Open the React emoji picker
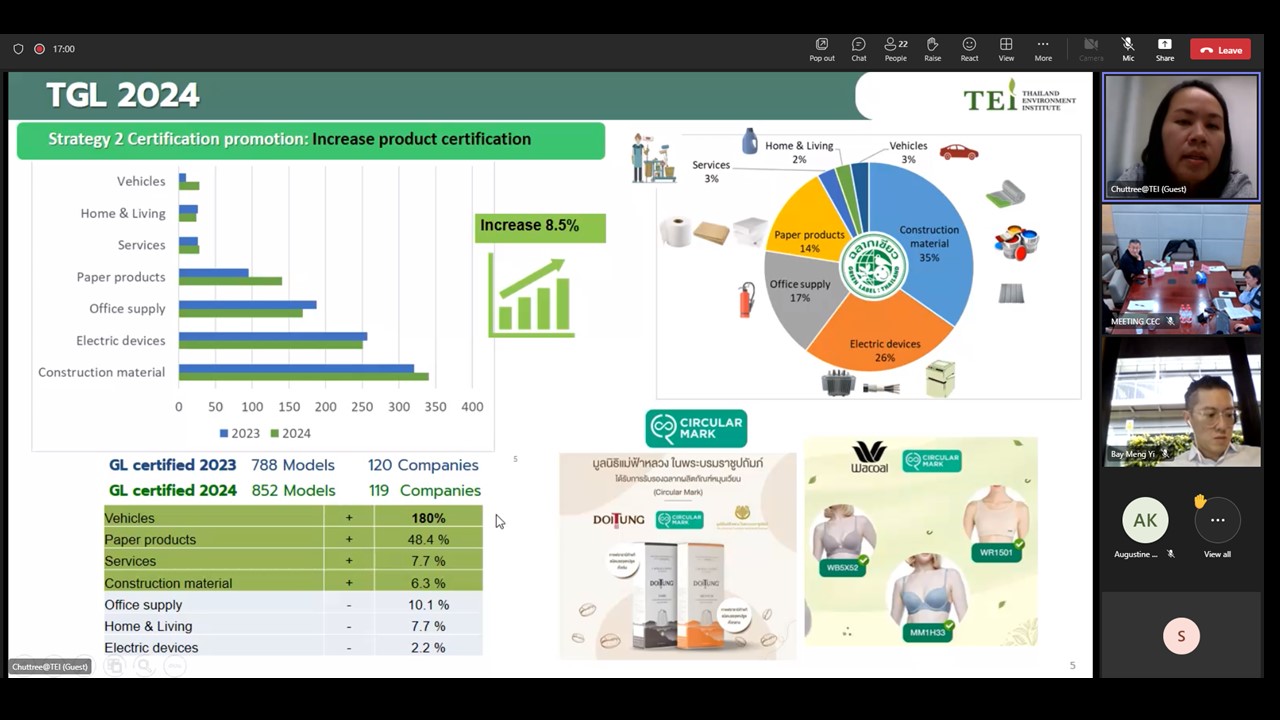The image size is (1280, 720). pos(969,49)
